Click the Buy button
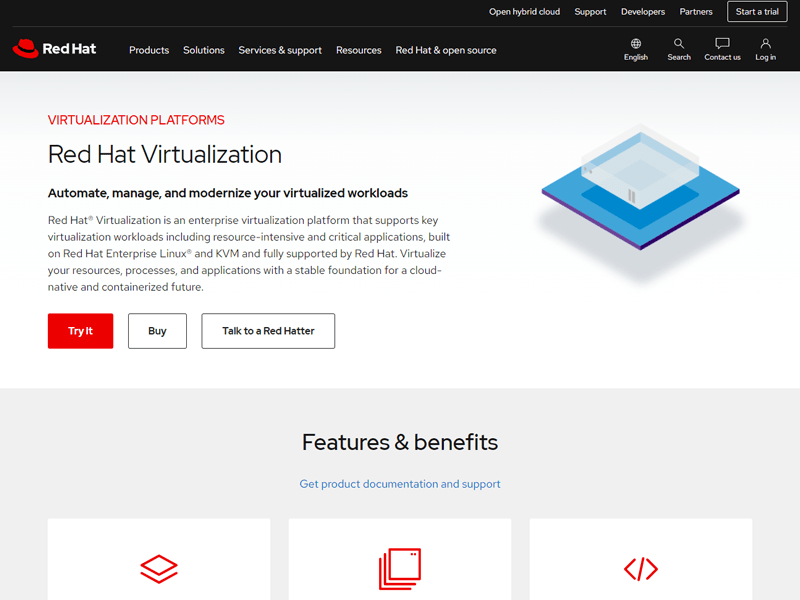800x600 pixels. click(157, 331)
